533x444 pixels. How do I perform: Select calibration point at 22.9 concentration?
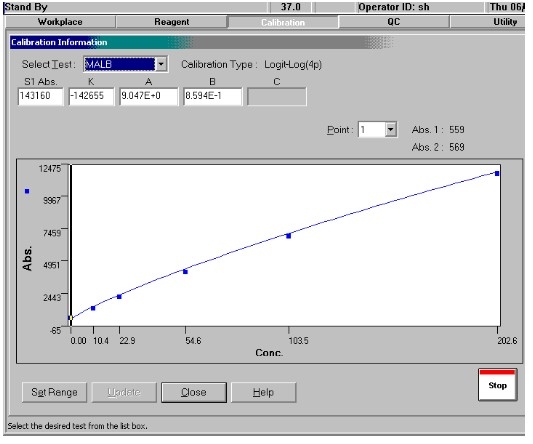(x=119, y=297)
